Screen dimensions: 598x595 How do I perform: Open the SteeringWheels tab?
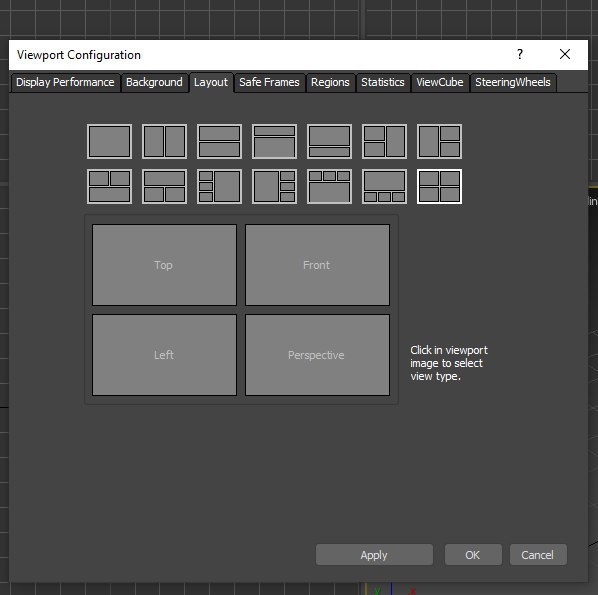(x=513, y=82)
